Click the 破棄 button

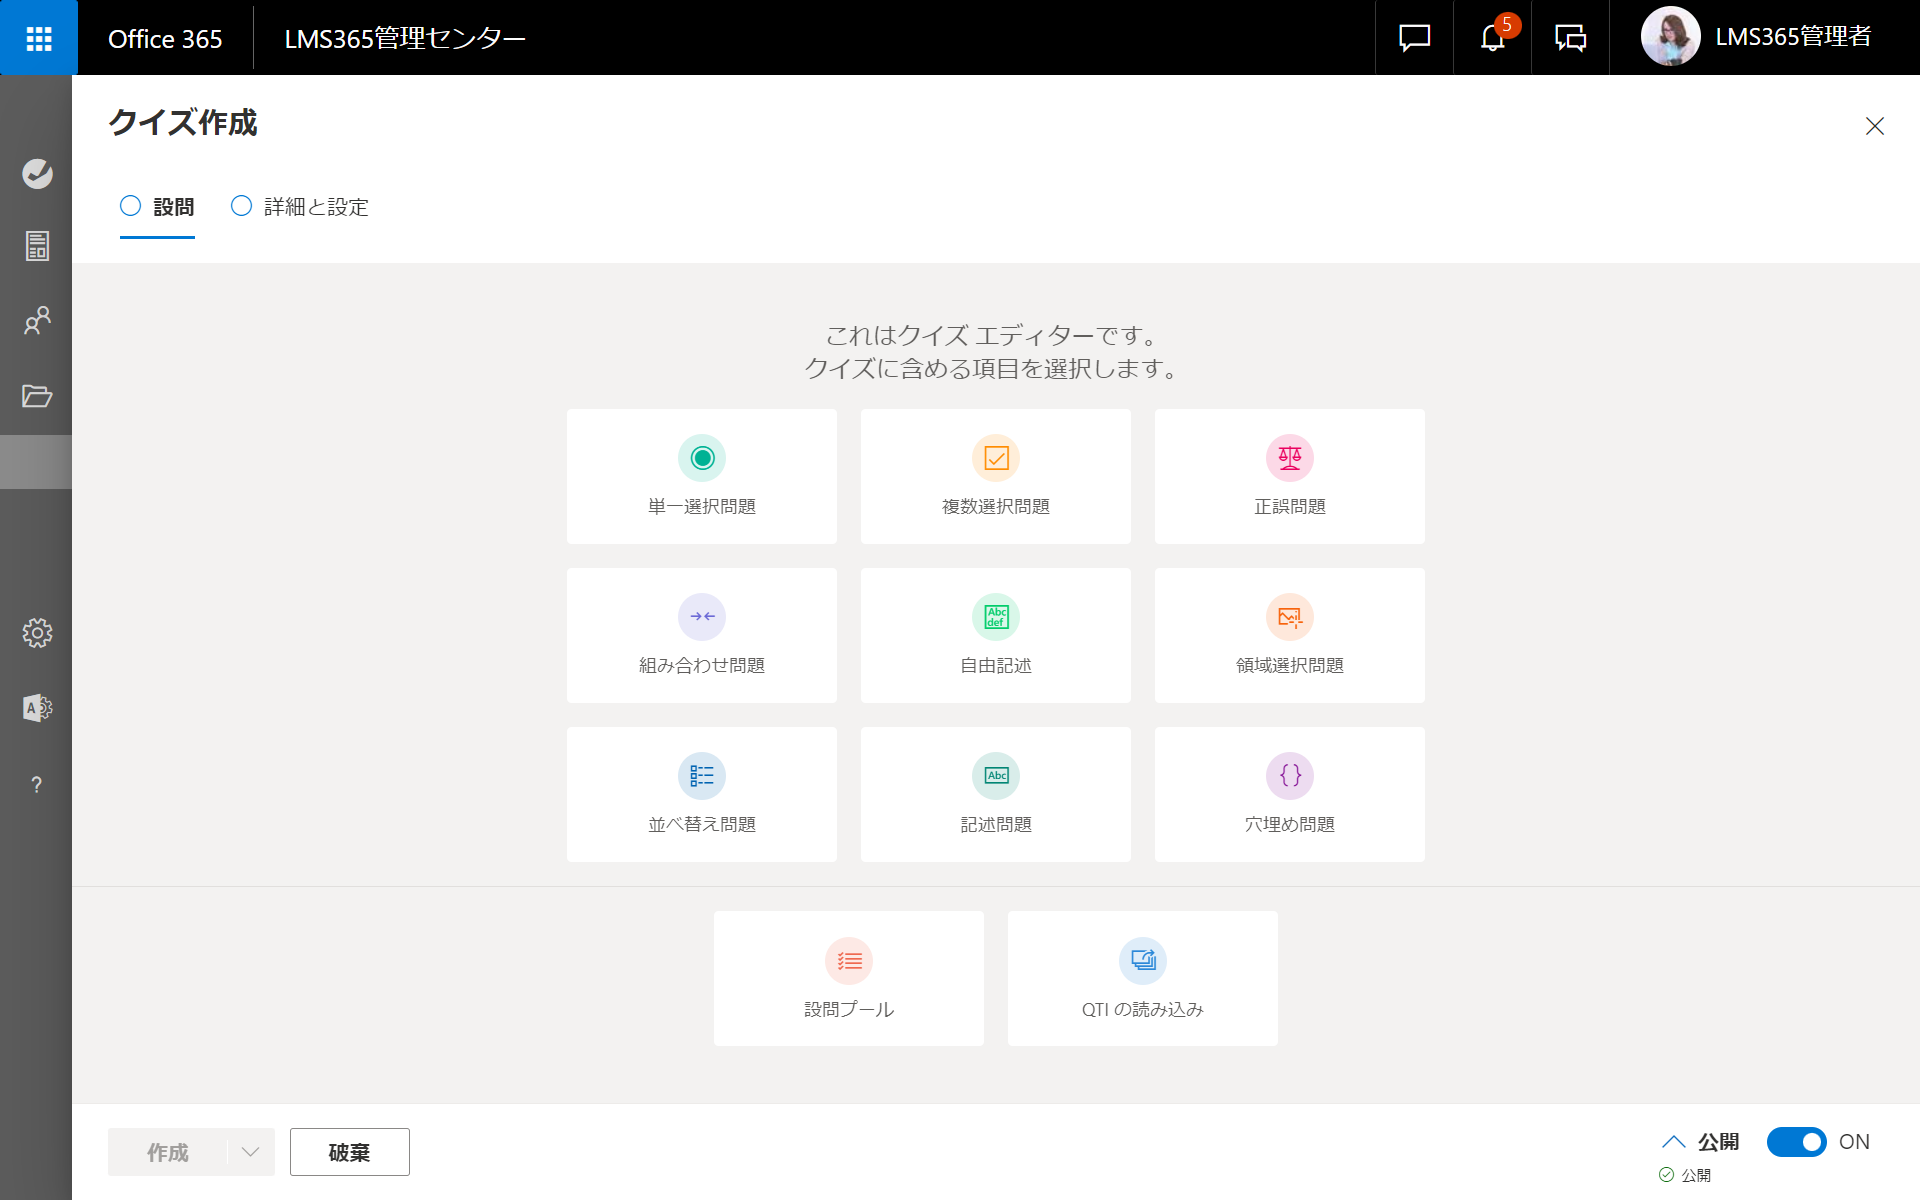[x=350, y=1152]
